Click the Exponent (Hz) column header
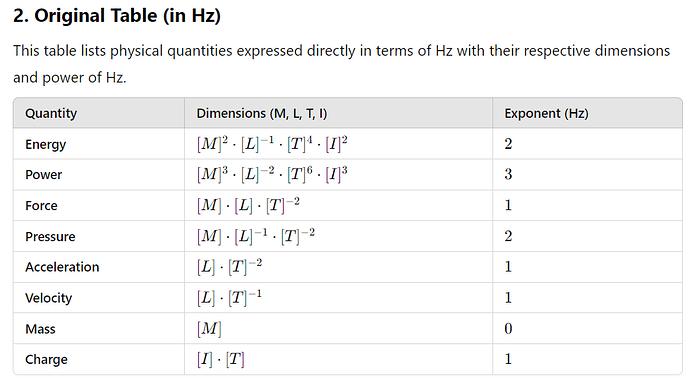 (546, 114)
